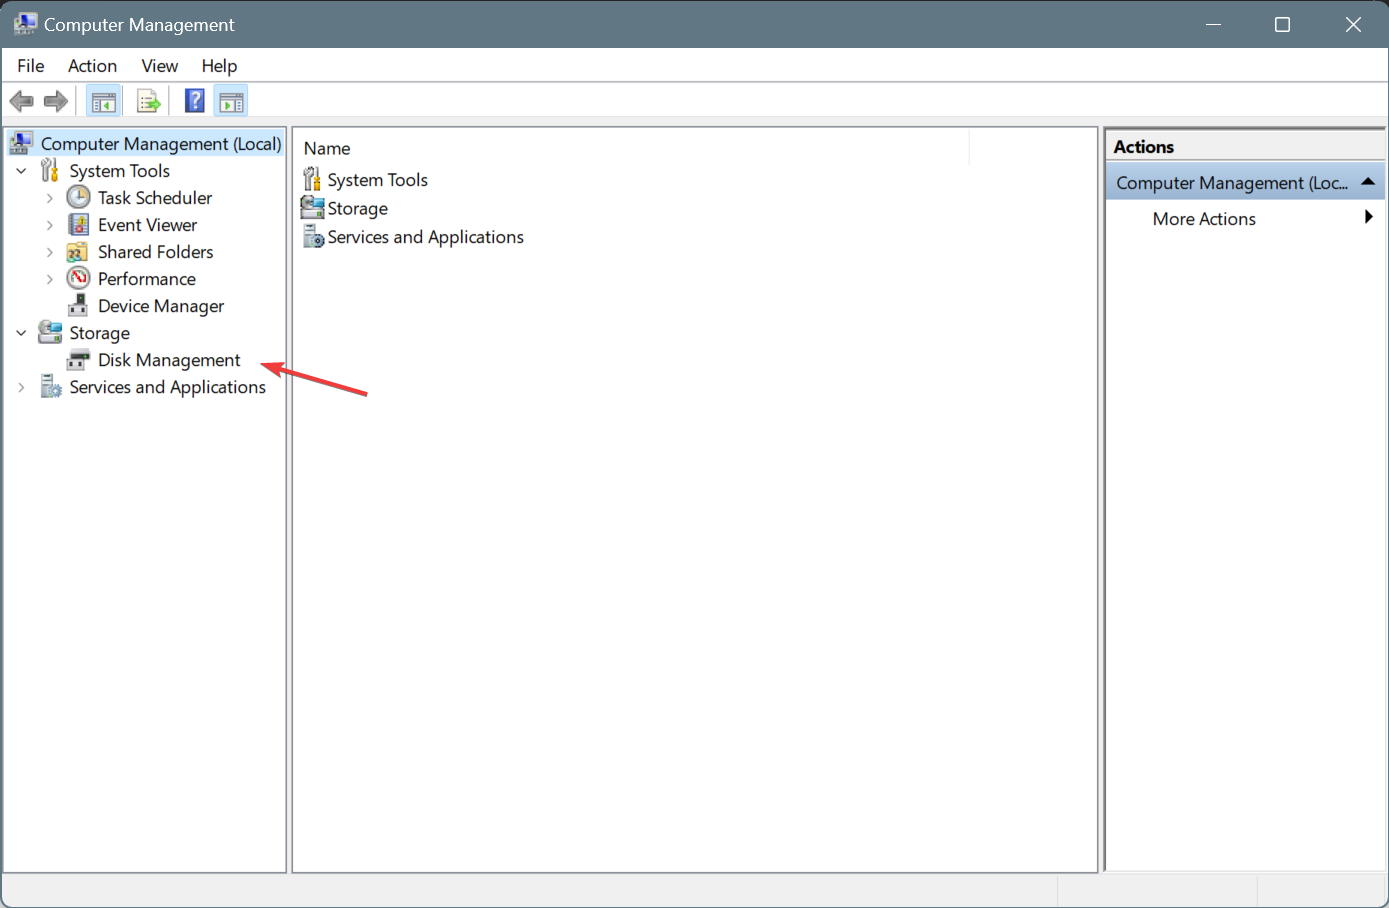Open the View menu

(159, 65)
